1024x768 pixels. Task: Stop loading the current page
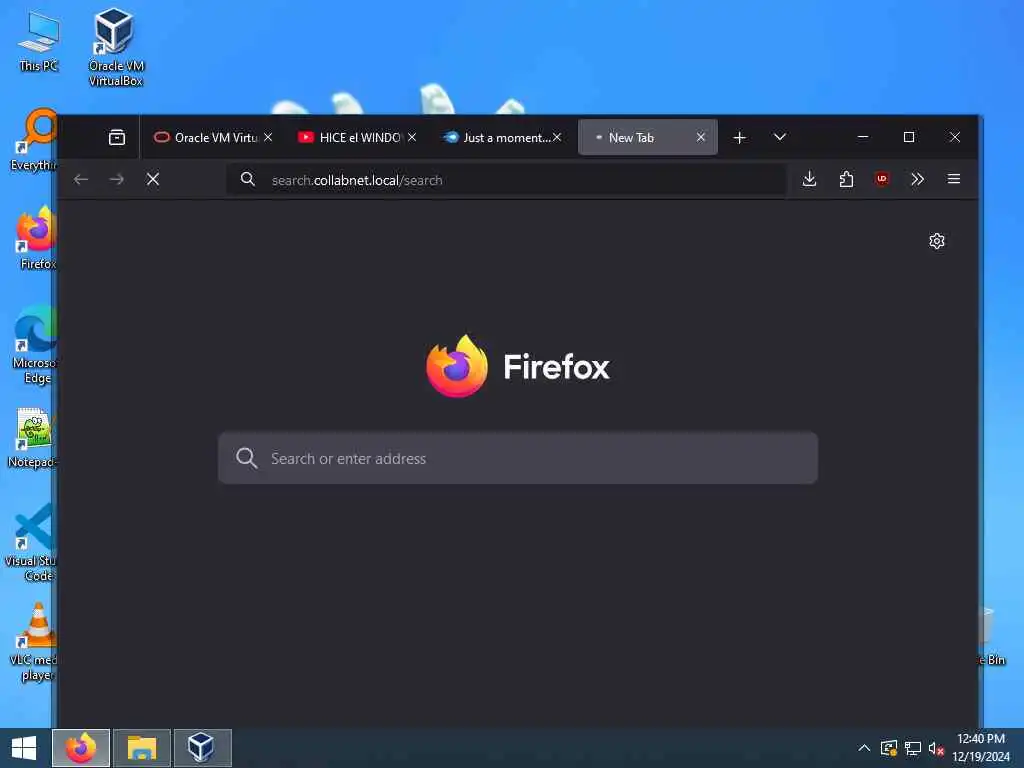153,179
